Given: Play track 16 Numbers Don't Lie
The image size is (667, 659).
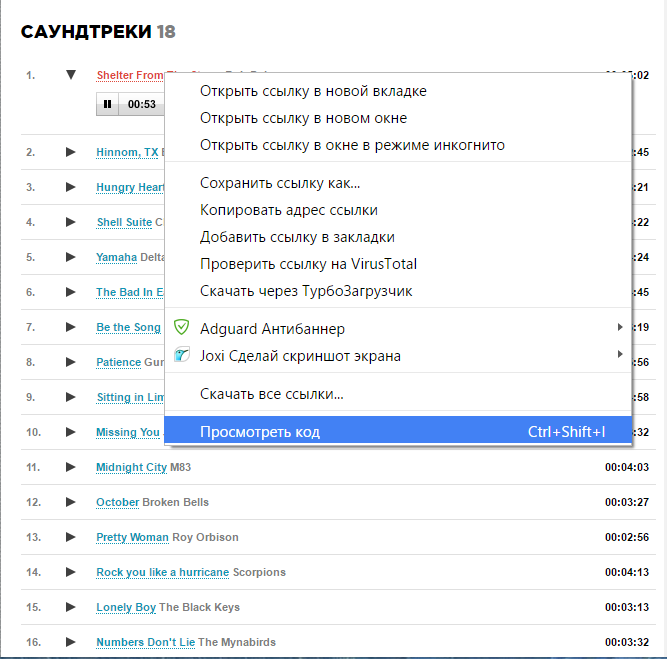Looking at the screenshot, I should pos(71,642).
